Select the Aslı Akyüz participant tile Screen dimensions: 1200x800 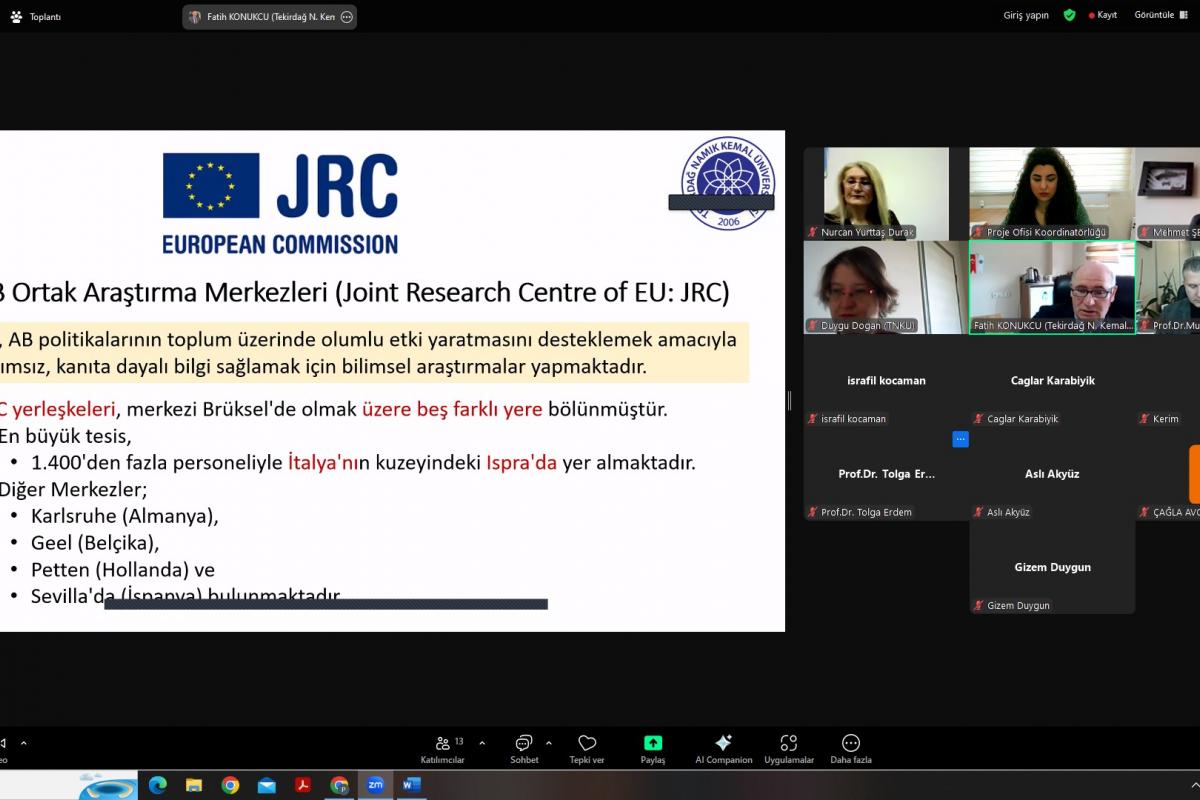[1052, 474]
